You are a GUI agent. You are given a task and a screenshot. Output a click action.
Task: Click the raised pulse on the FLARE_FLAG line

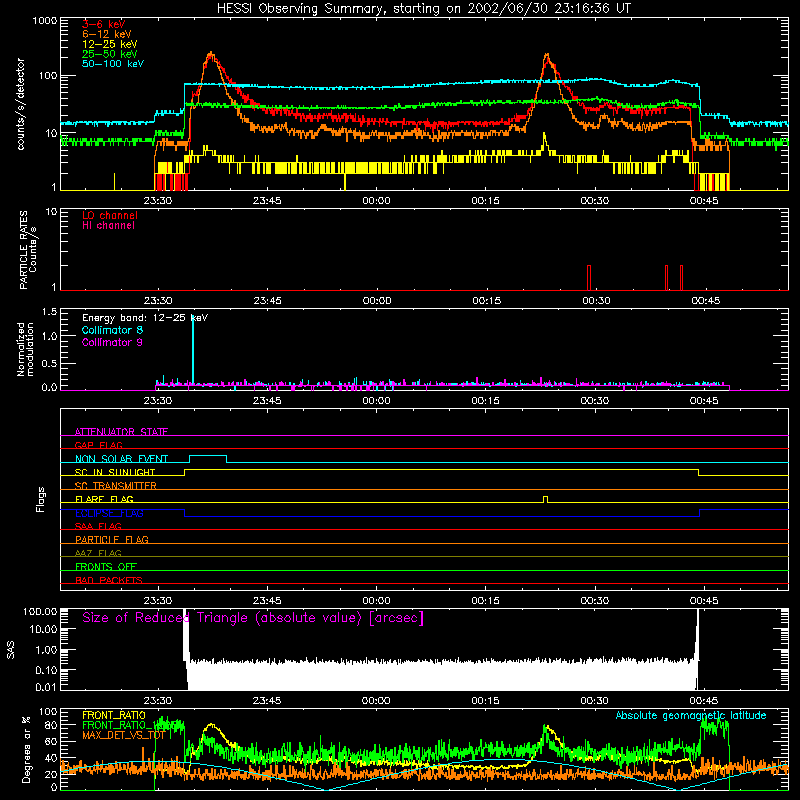(x=545, y=499)
